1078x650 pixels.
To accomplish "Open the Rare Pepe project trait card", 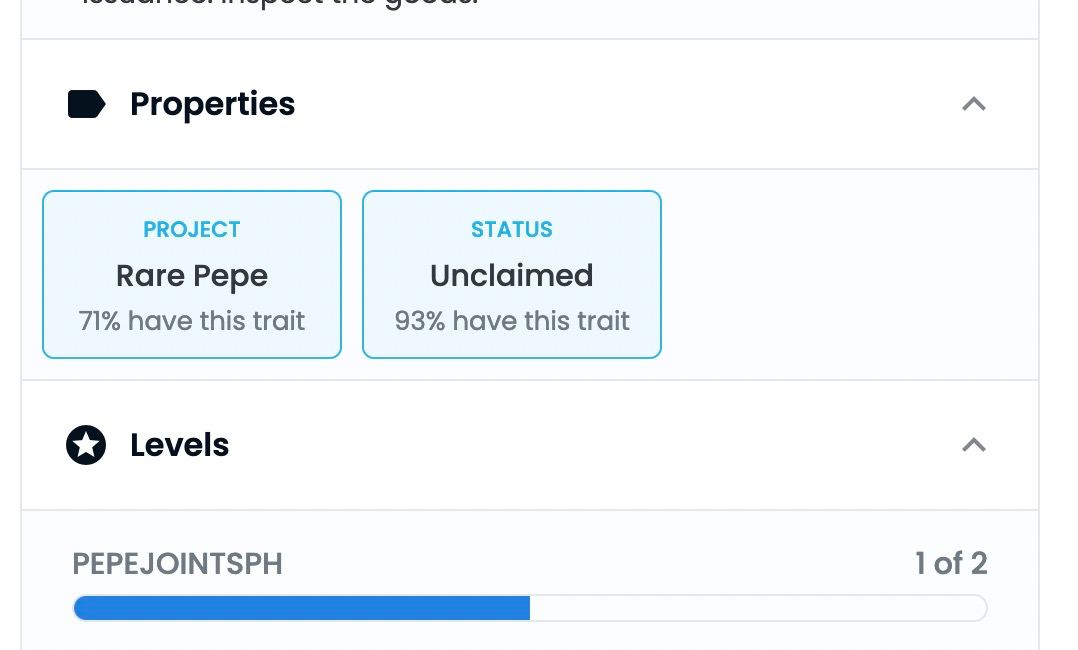I will coord(192,274).
